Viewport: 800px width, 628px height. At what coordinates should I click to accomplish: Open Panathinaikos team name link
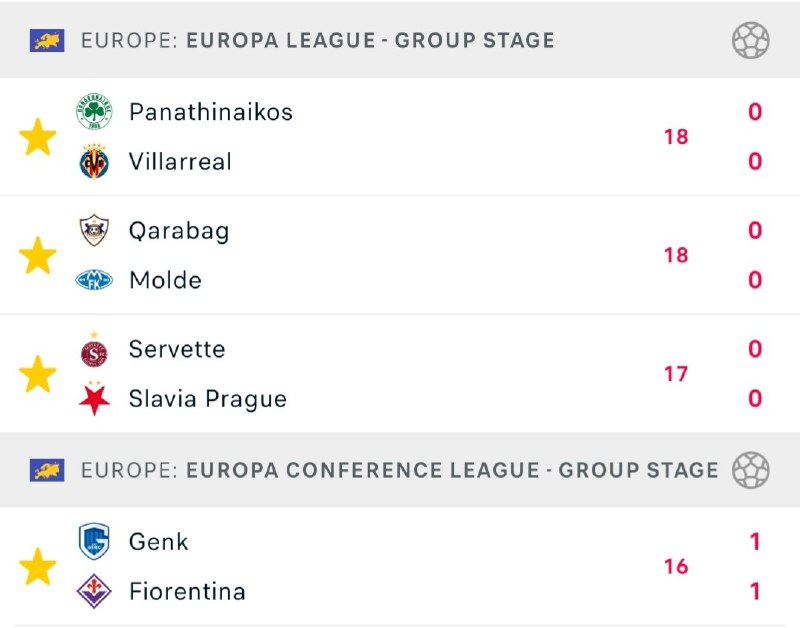pyautogui.click(x=211, y=112)
